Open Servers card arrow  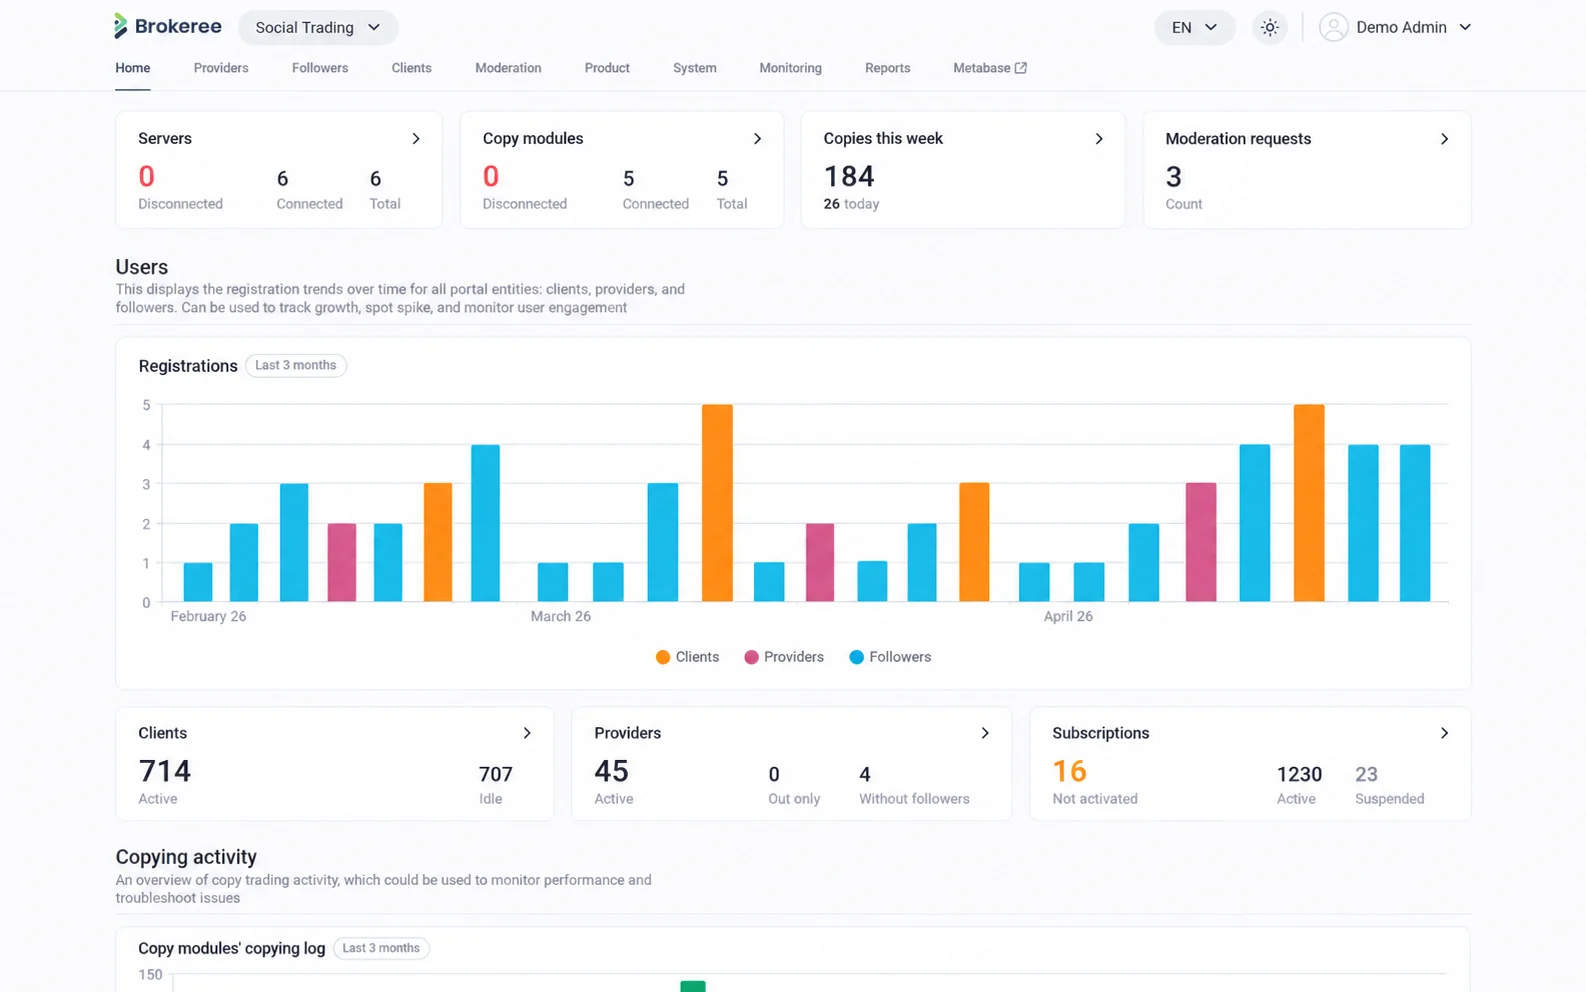[x=416, y=139]
